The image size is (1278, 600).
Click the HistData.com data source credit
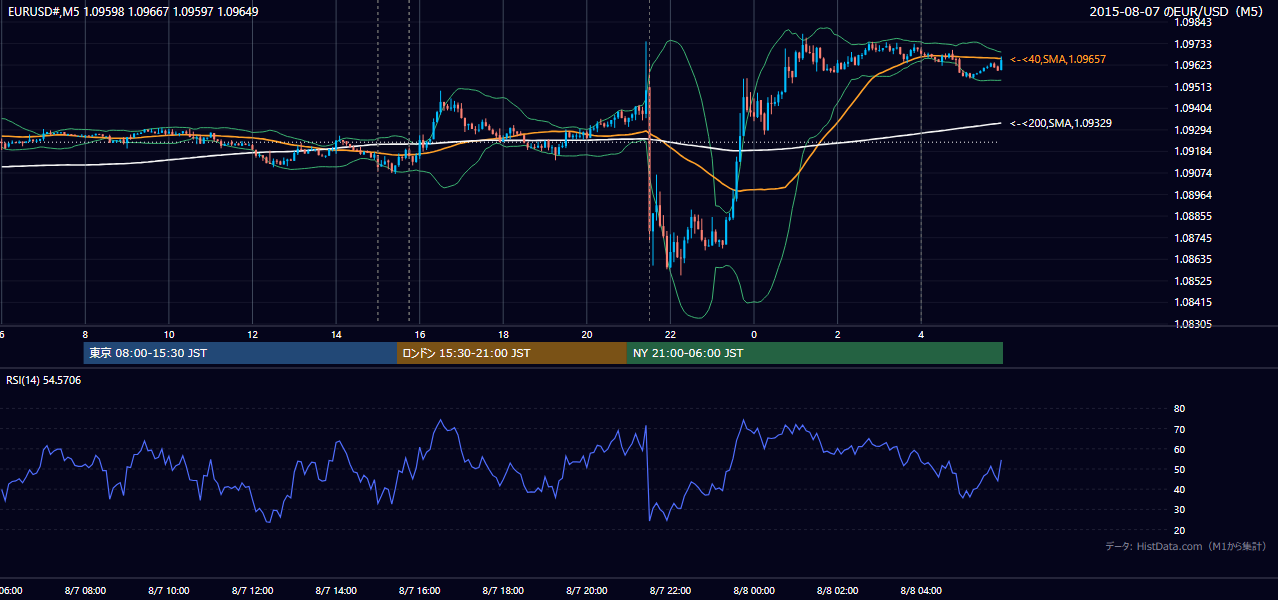point(1185,546)
